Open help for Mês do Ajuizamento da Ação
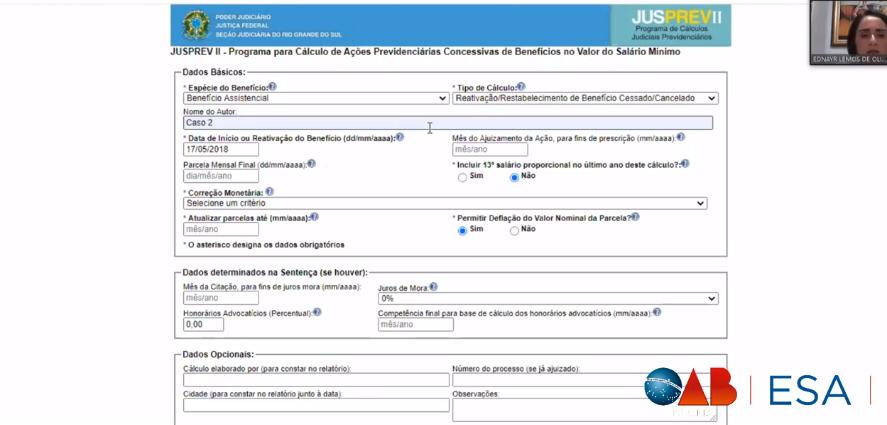This screenshot has width=887, height=425. [681, 137]
